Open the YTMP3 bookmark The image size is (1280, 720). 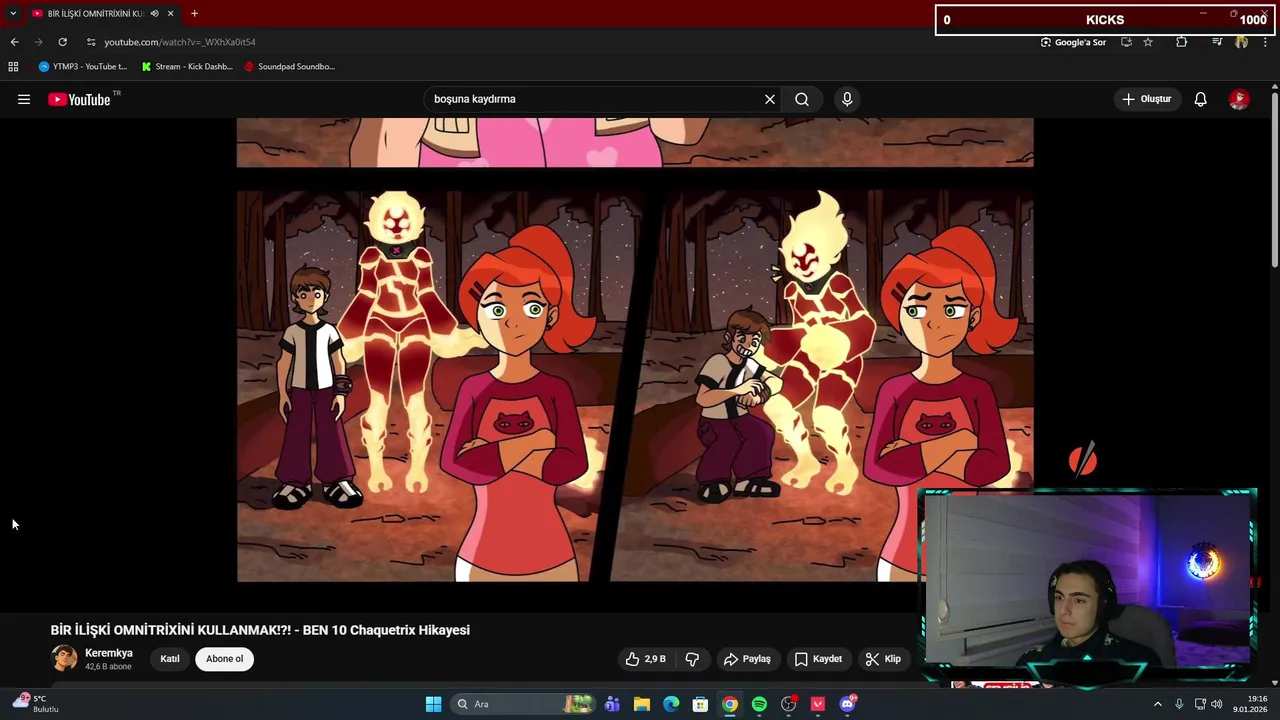tap(83, 67)
